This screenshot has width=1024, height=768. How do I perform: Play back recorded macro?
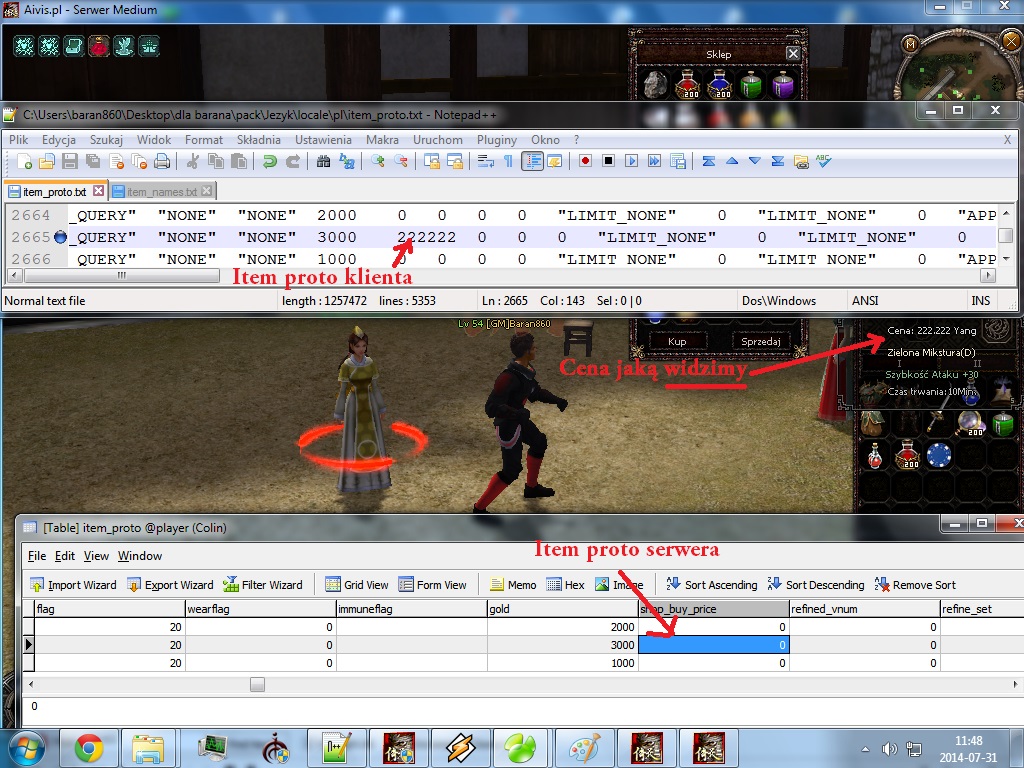[631, 161]
